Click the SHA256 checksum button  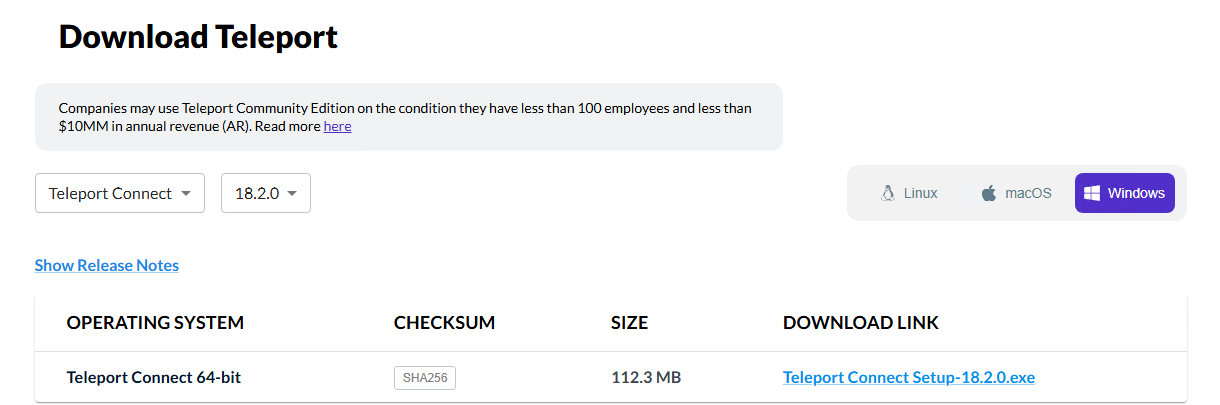coord(425,378)
